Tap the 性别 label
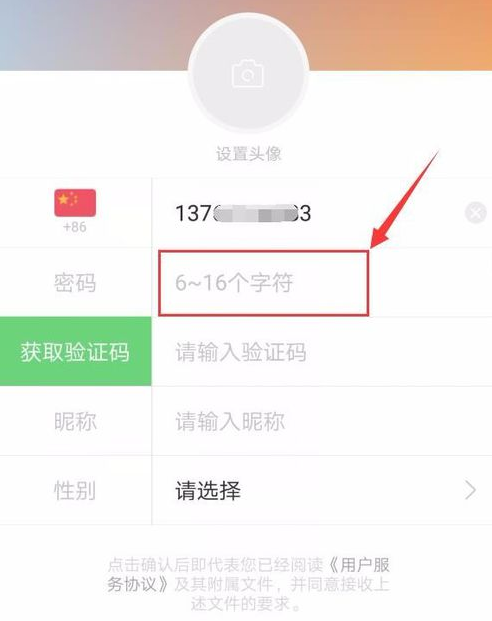The image size is (492, 621). coord(75,491)
